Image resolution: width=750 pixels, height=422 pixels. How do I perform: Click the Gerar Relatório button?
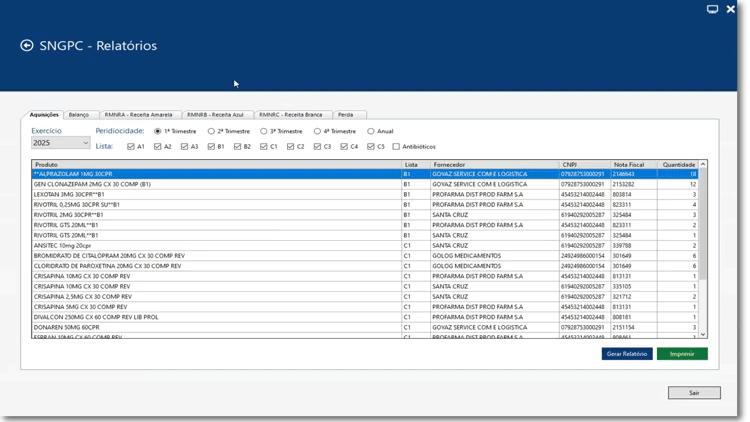(627, 354)
